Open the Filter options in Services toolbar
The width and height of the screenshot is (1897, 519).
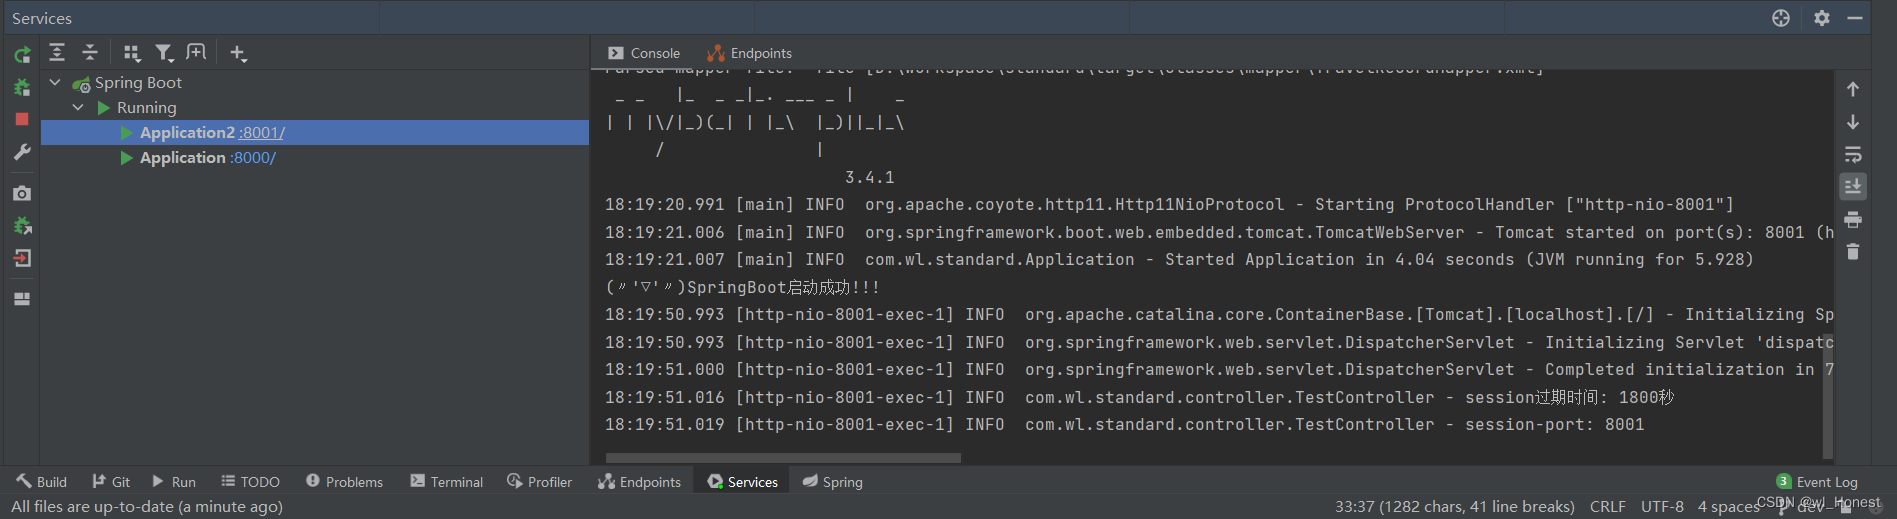(164, 53)
